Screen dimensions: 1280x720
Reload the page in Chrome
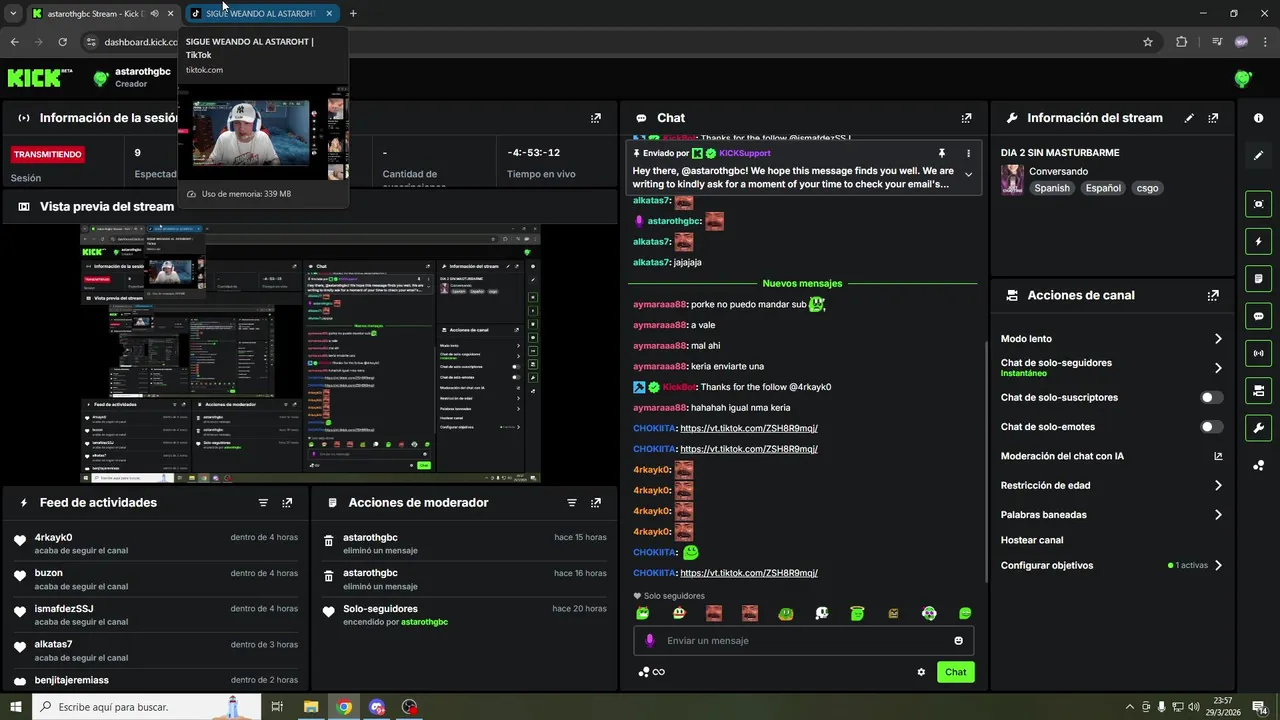click(62, 42)
